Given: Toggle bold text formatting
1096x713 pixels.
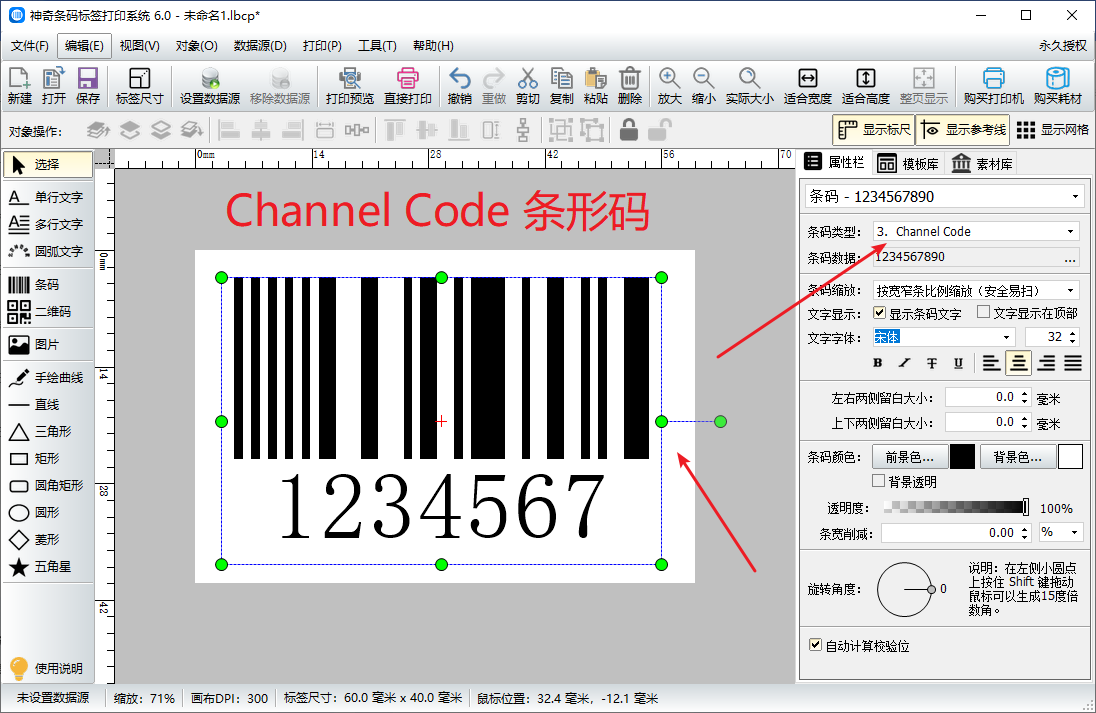Looking at the screenshot, I should tap(878, 363).
